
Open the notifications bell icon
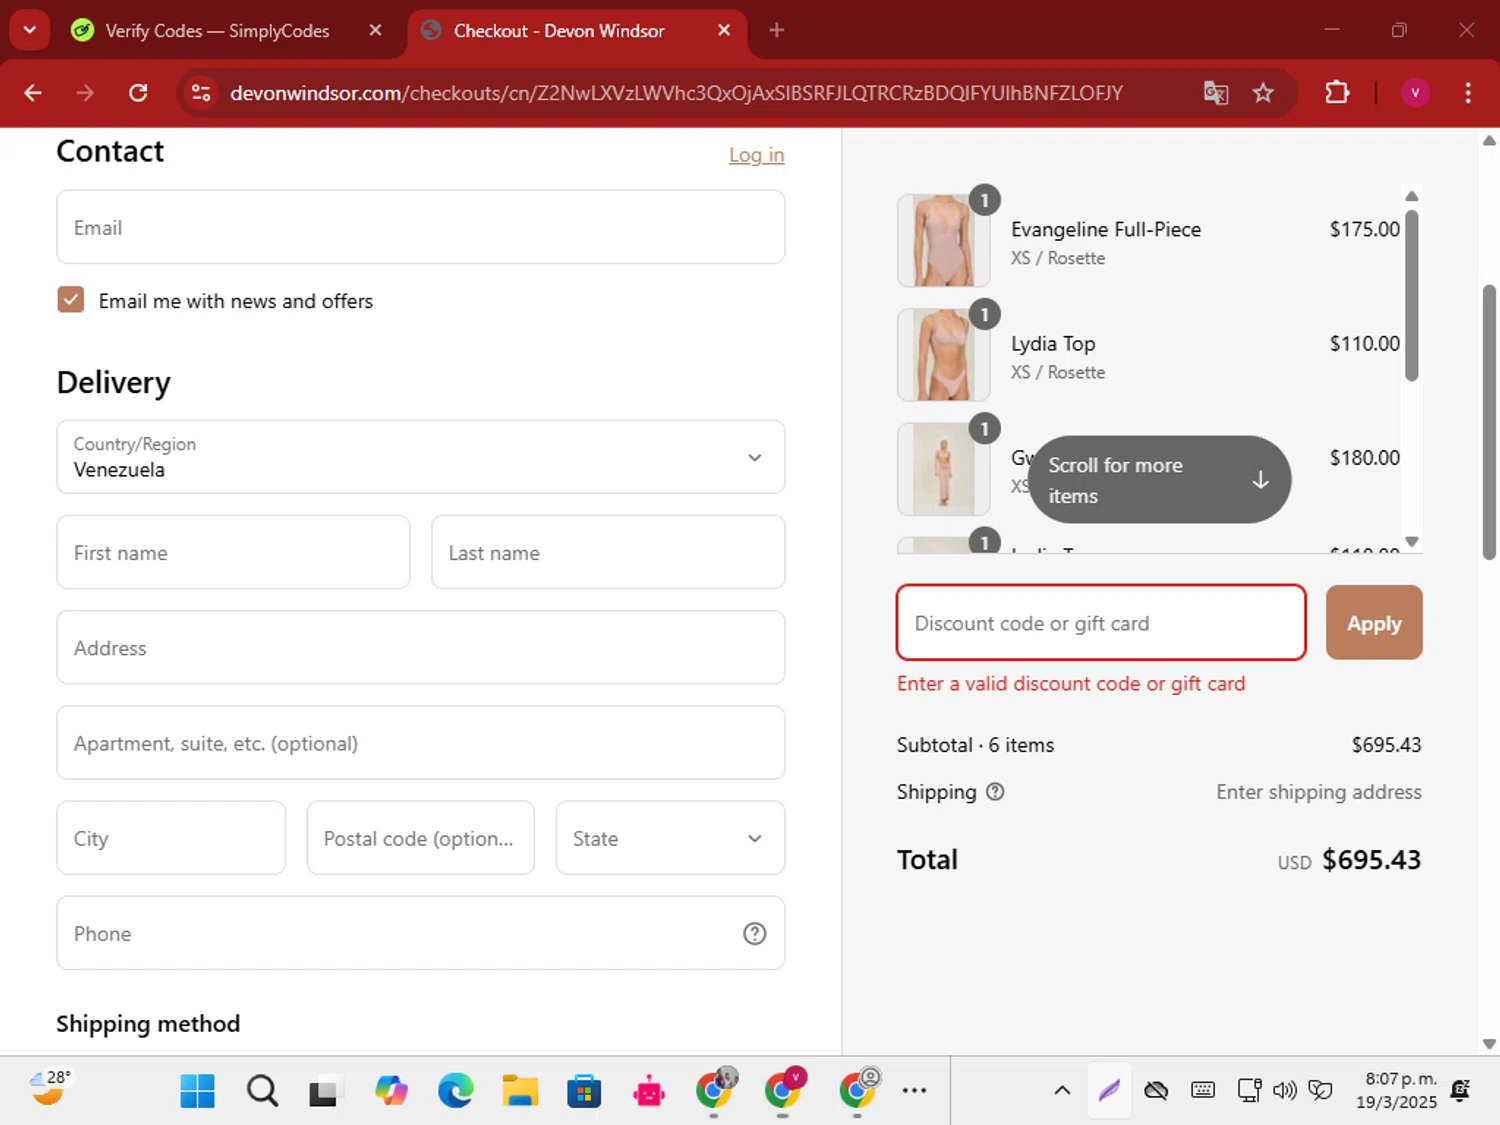click(x=1460, y=1091)
